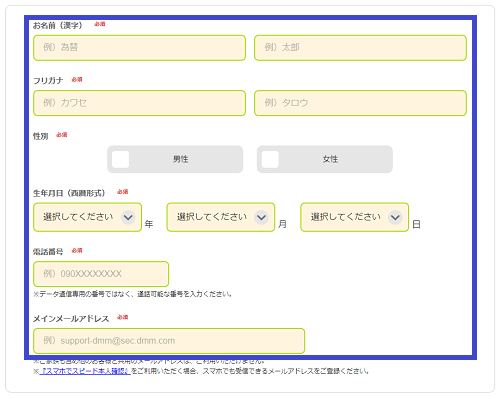This screenshot has height=399, width=500.
Task: Open the birth day dropdown
Action: tap(355, 217)
